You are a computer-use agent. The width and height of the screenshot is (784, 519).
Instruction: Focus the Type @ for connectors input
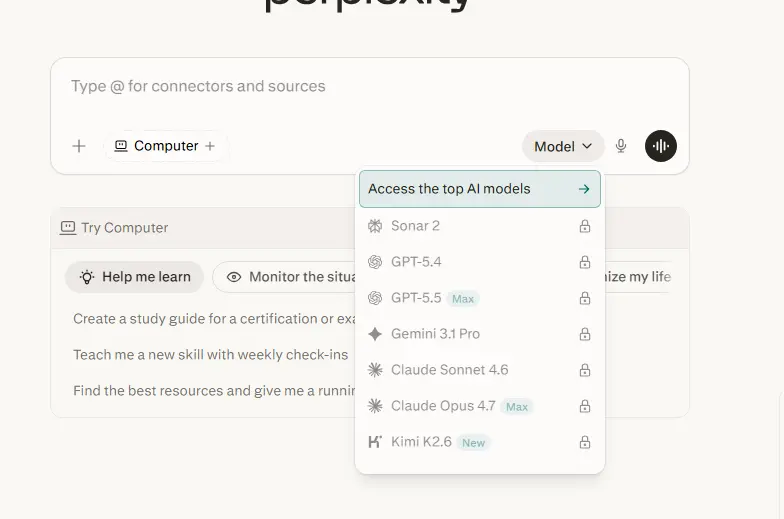click(370, 86)
